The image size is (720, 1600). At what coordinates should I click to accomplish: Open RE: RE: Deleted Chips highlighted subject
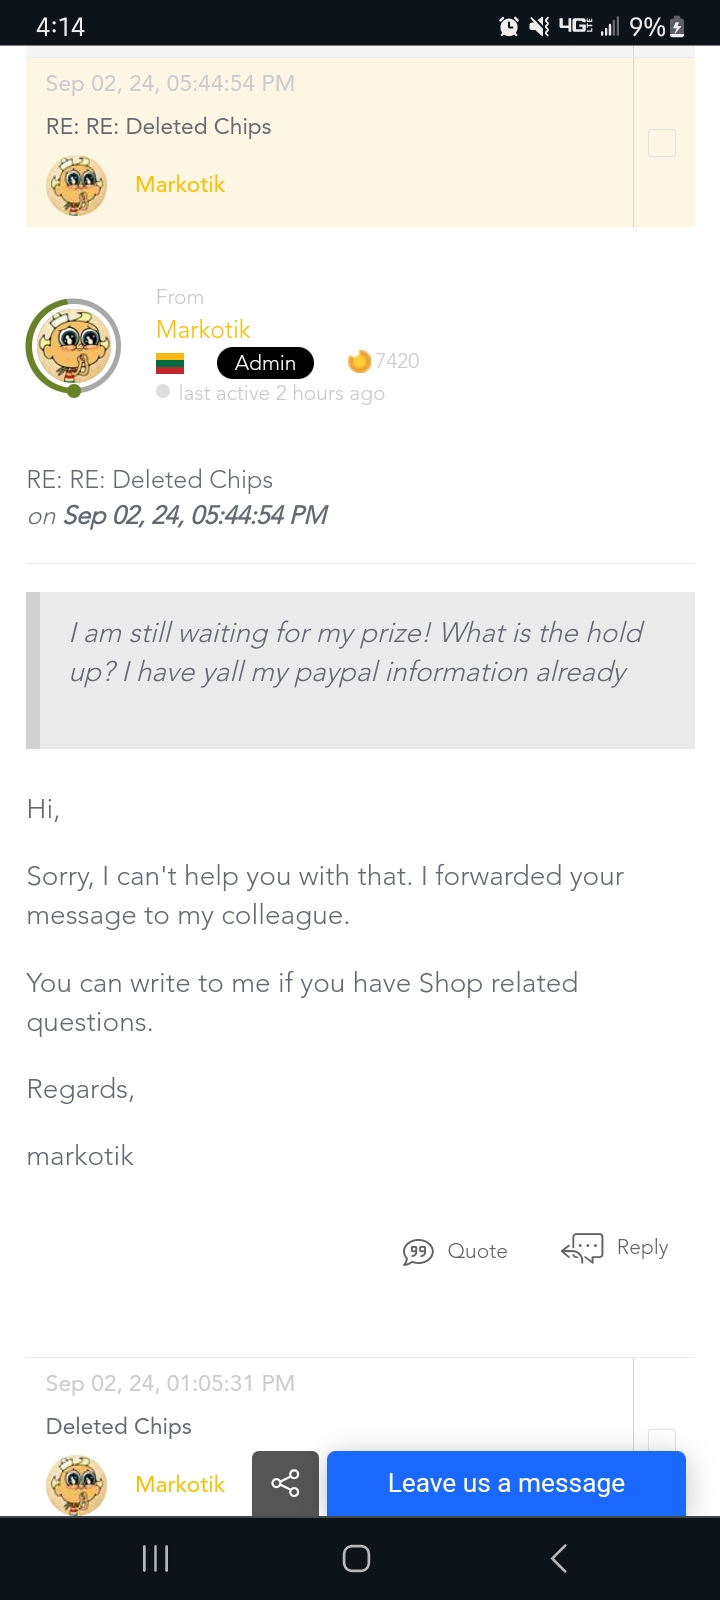coord(159,126)
